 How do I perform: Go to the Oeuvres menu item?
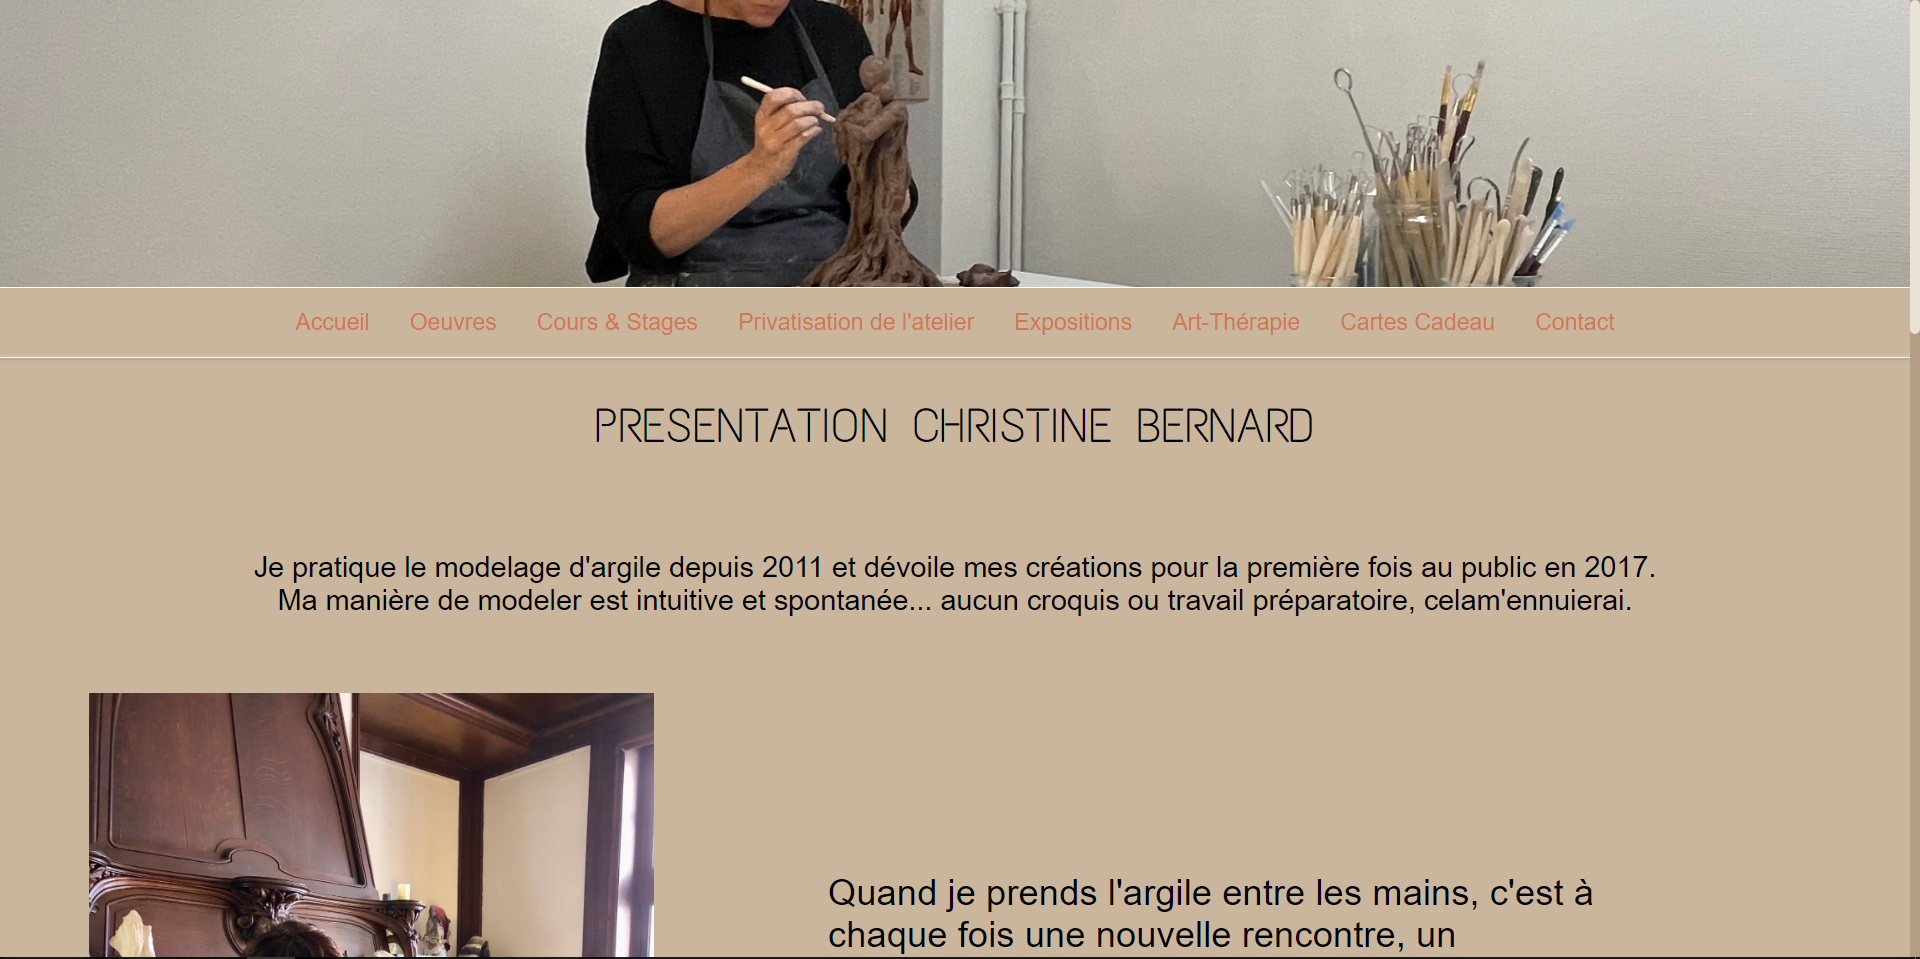tap(453, 322)
